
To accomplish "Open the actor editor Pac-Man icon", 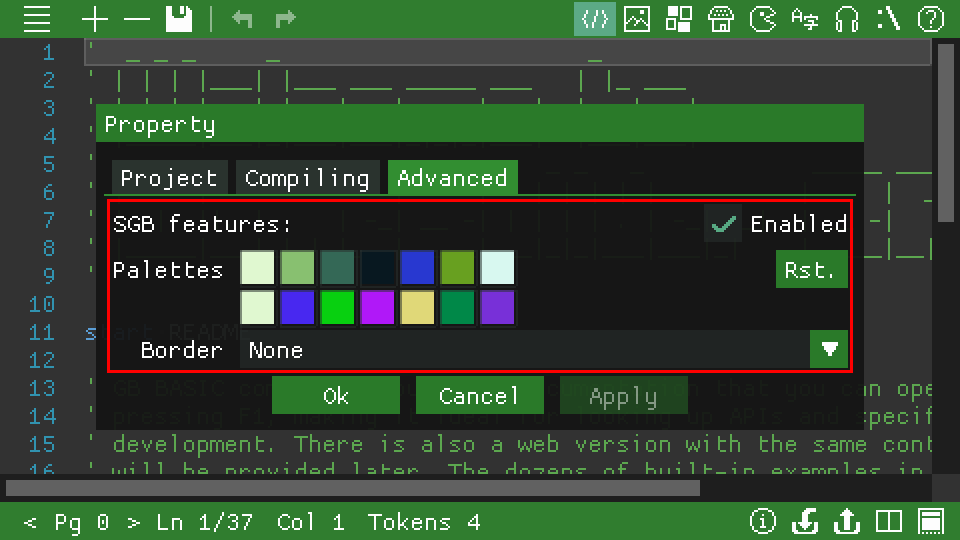I will pos(763,19).
